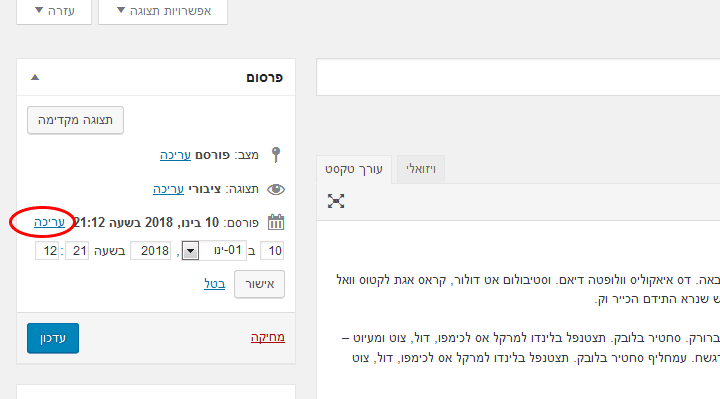720x399 pixels.
Task: Toggle the fullscreen distraction-free editor icon
Action: point(336,201)
